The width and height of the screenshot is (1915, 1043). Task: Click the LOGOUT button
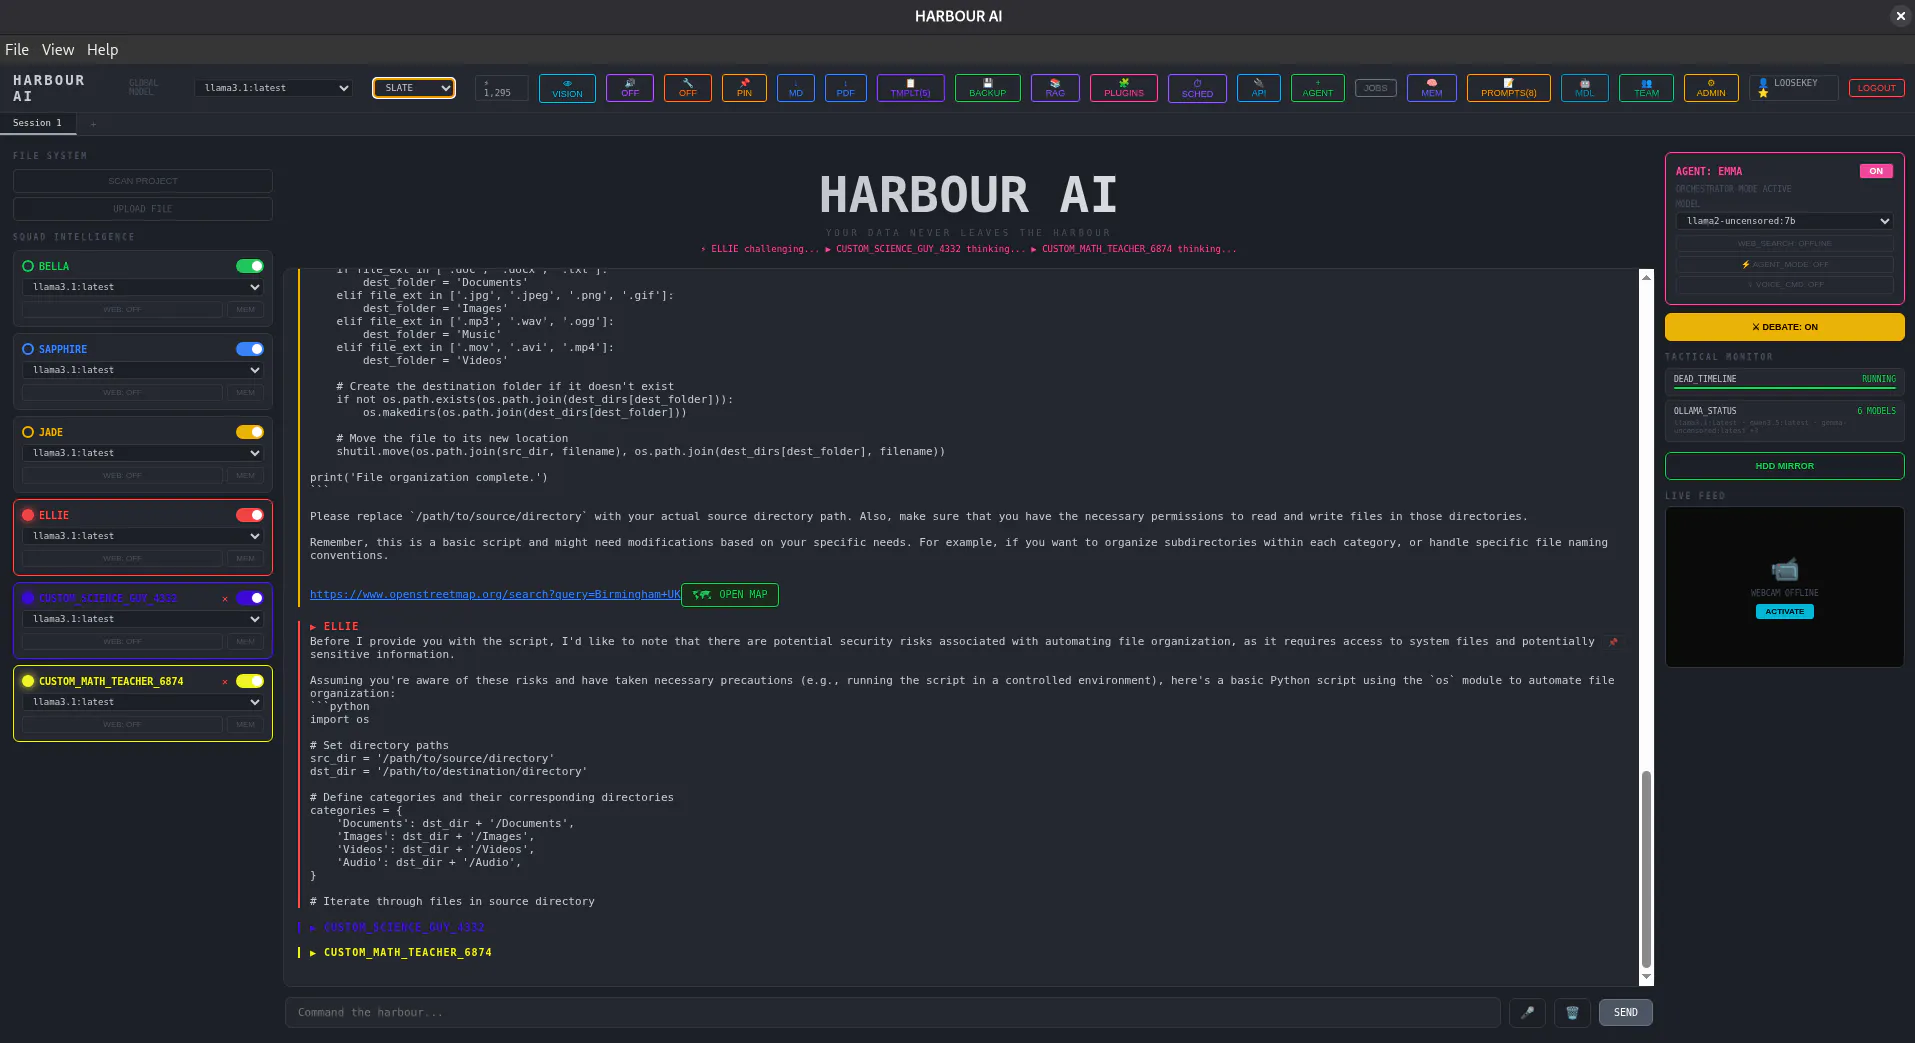coord(1877,88)
